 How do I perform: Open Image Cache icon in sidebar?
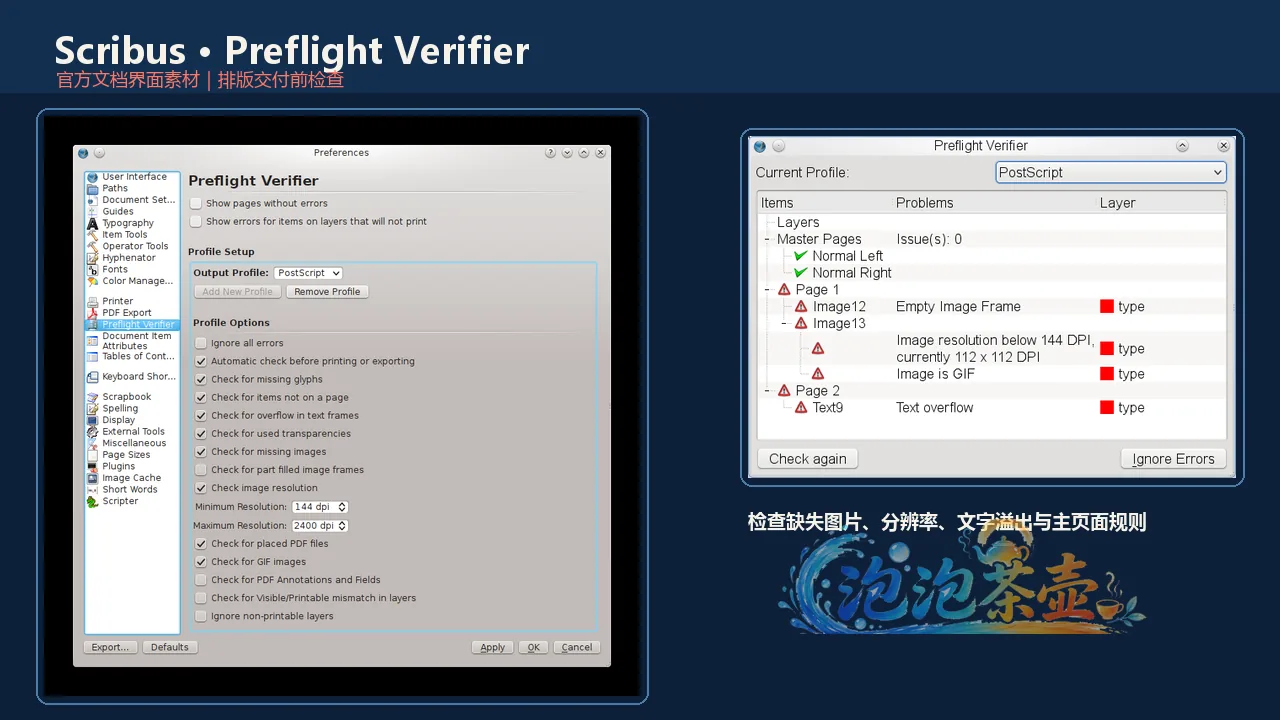pyautogui.click(x=93, y=478)
